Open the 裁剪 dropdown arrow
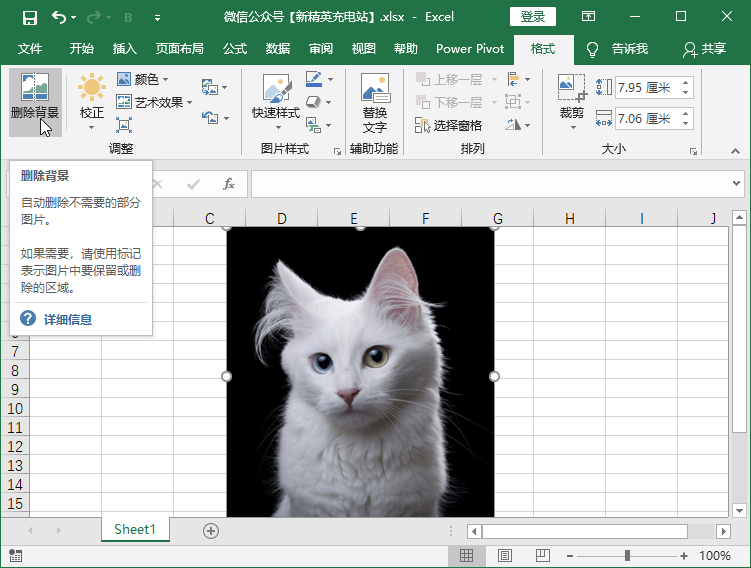Viewport: 751px width, 568px height. click(x=573, y=127)
